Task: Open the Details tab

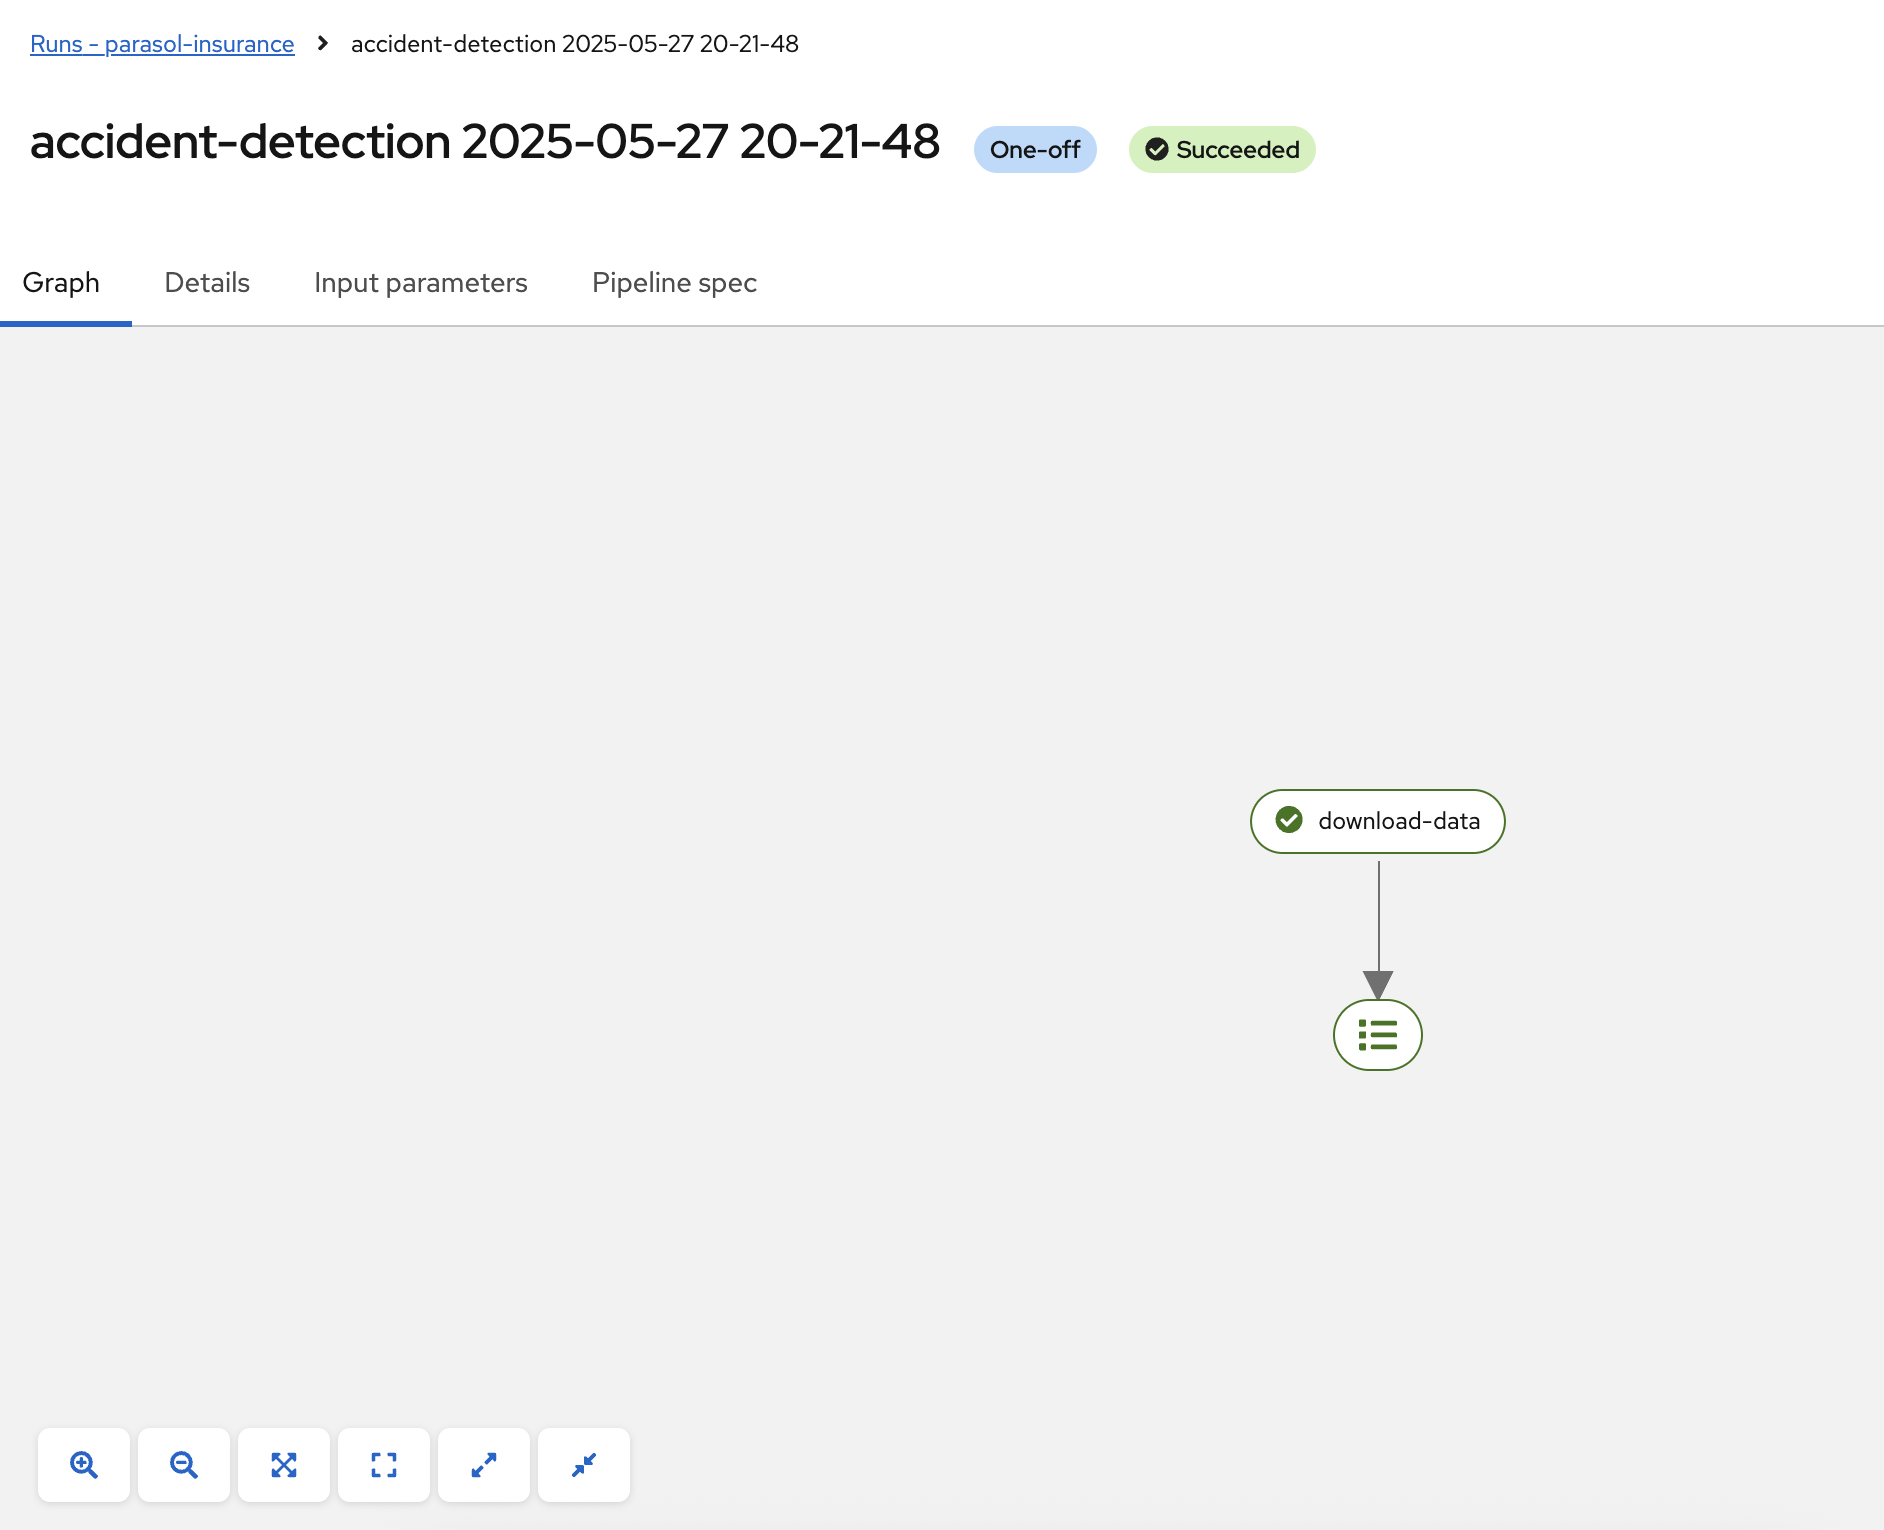Action: (x=207, y=283)
